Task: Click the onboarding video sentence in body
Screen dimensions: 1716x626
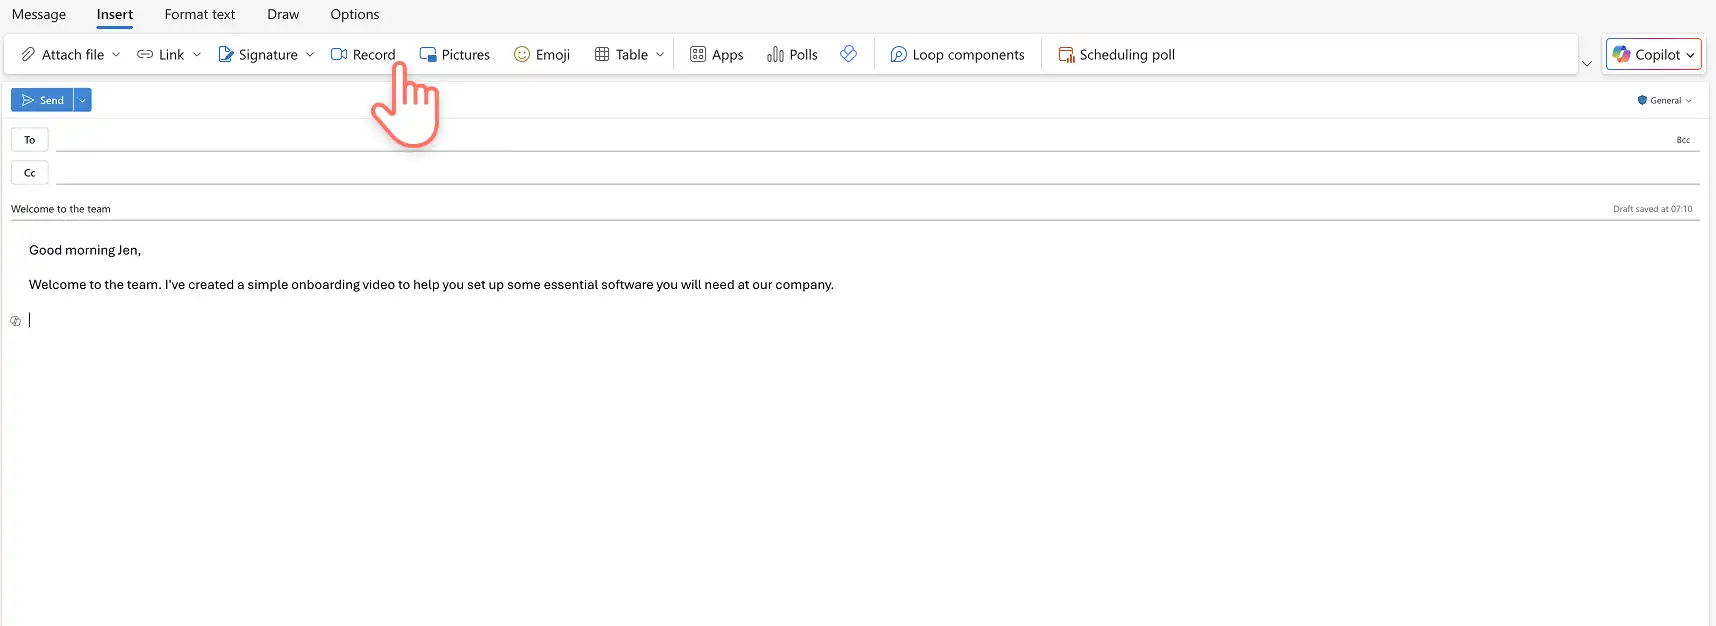Action: click(431, 285)
